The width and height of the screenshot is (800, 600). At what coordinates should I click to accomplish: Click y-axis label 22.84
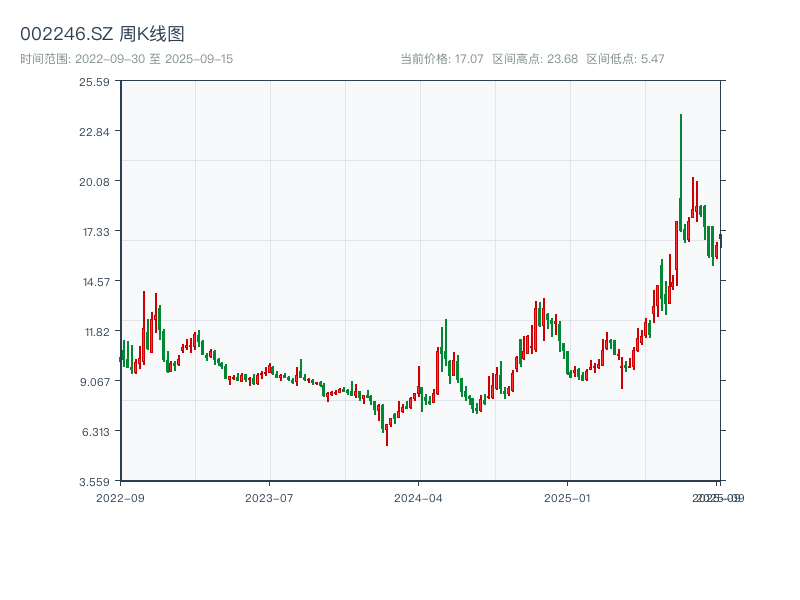point(94,132)
